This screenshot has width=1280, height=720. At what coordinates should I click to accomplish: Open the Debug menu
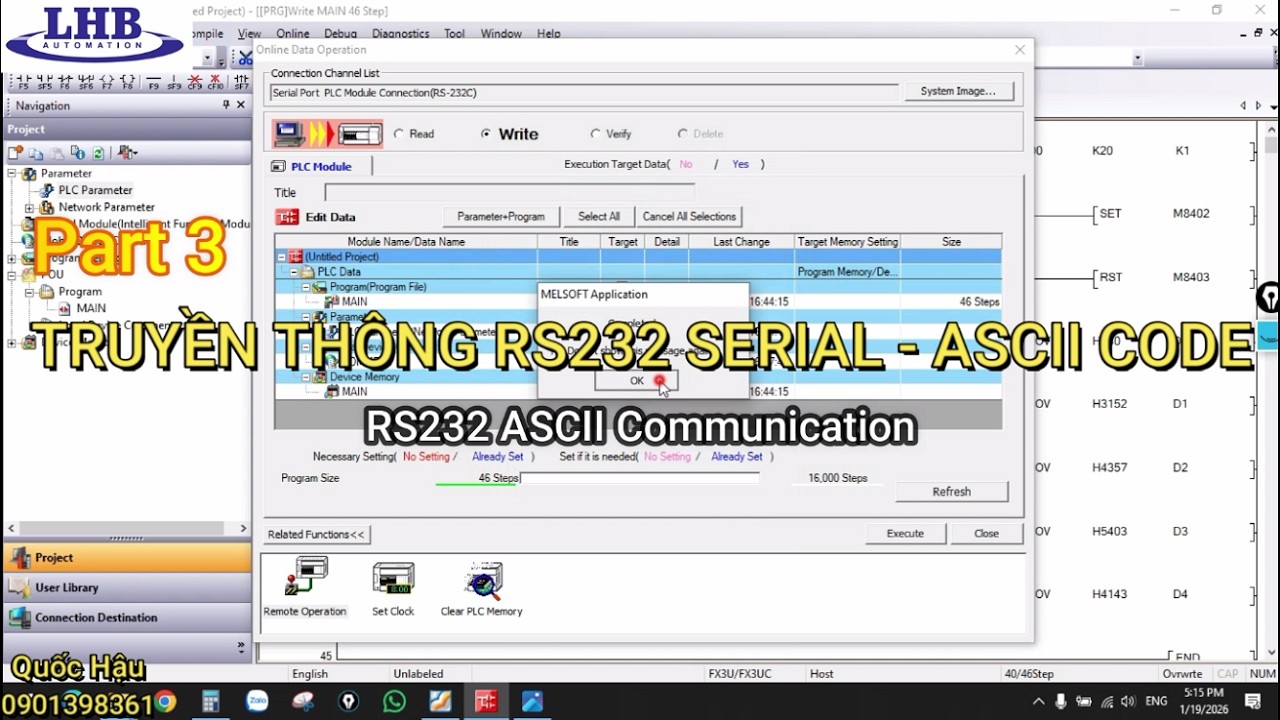coord(340,34)
